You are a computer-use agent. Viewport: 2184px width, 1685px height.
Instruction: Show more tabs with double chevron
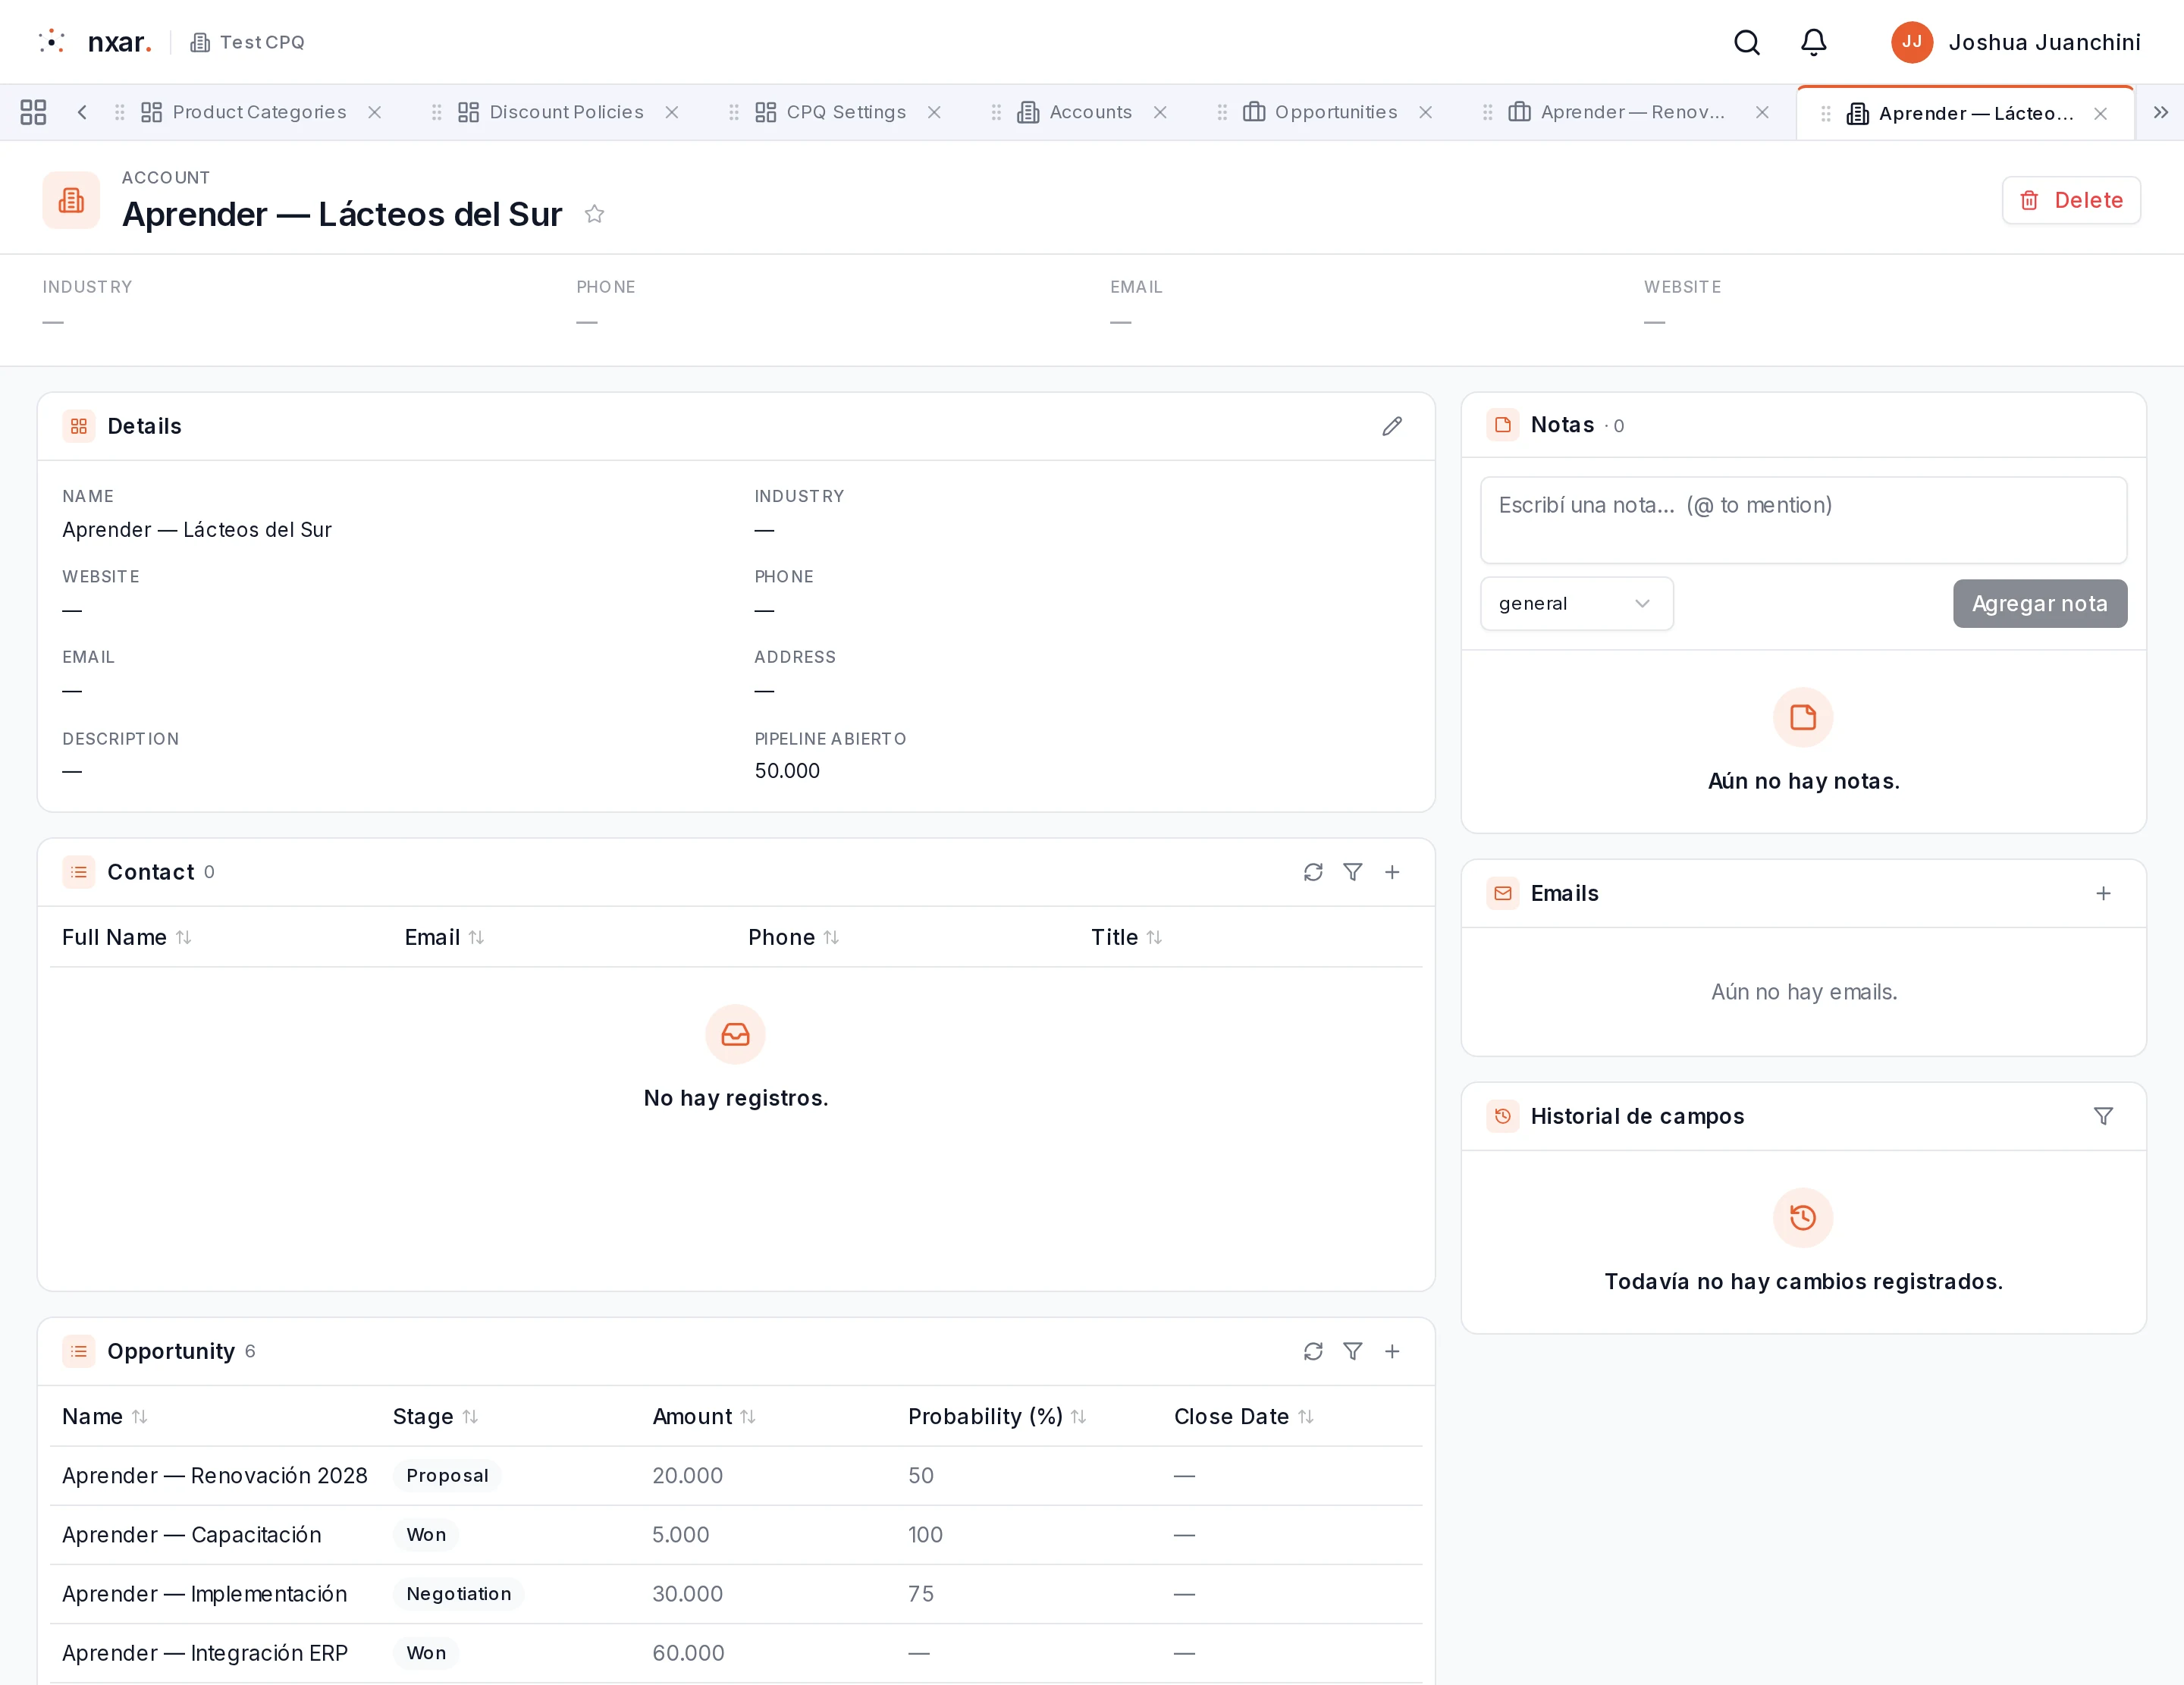(2160, 112)
